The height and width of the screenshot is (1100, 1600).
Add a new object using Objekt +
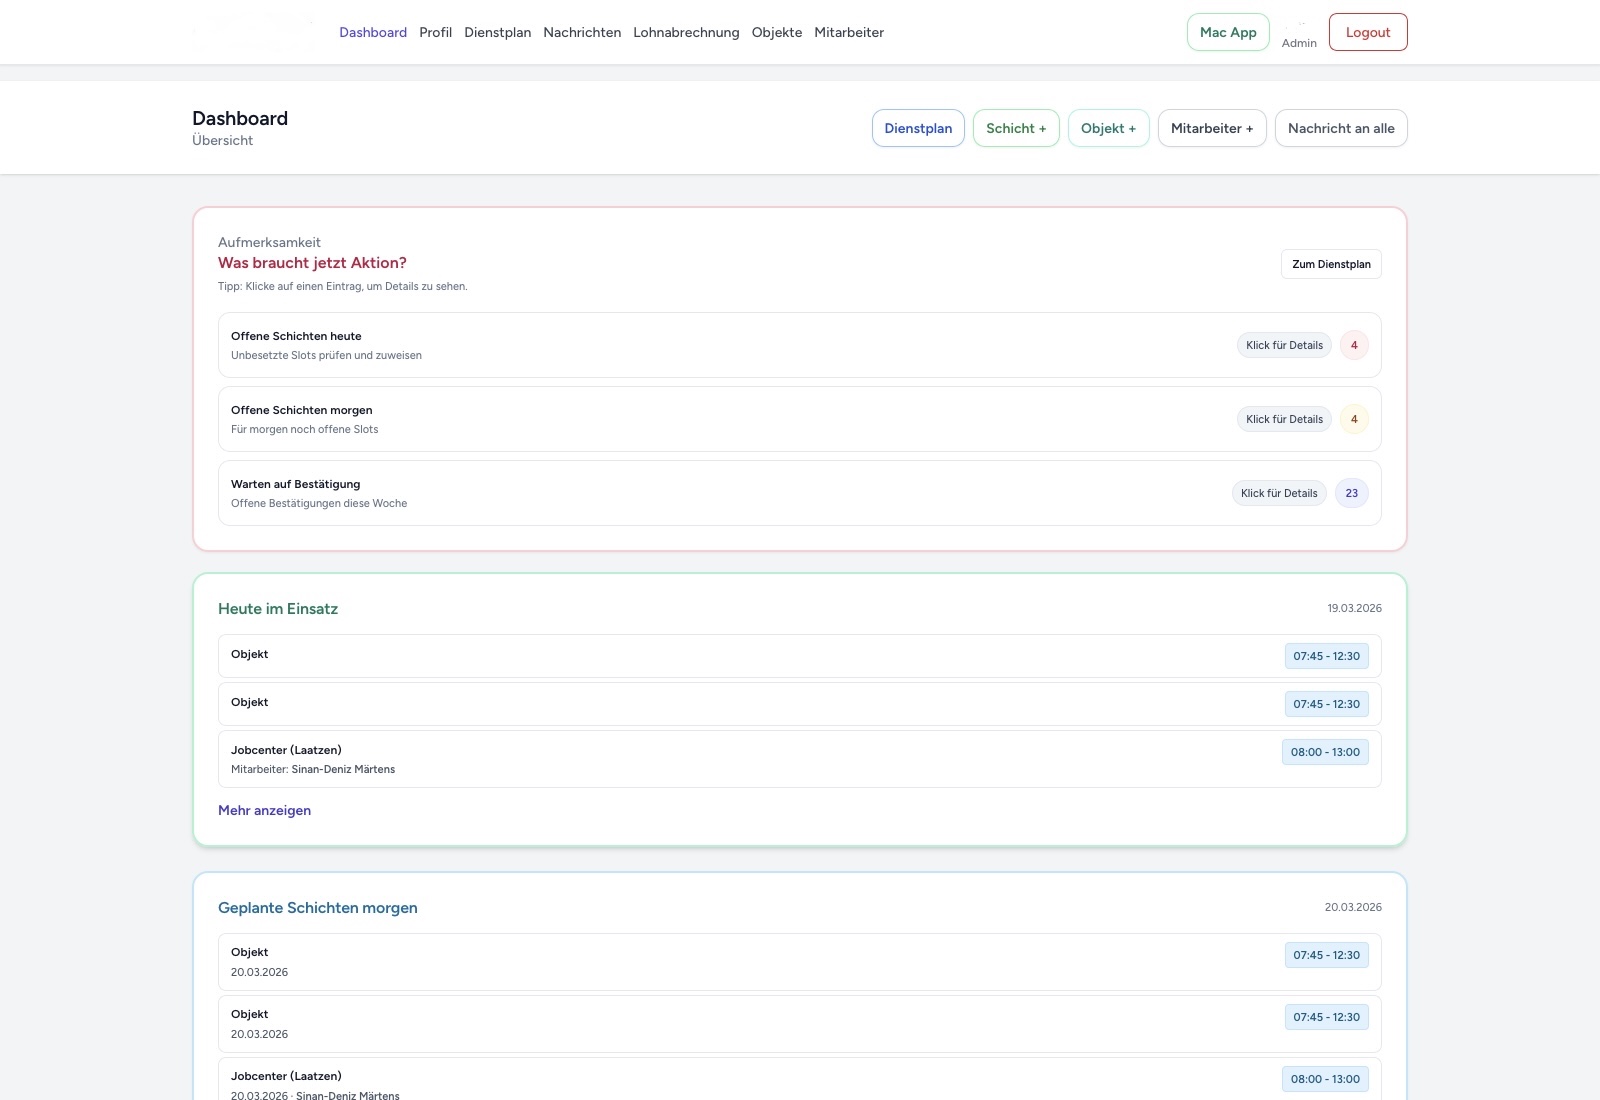pyautogui.click(x=1107, y=128)
